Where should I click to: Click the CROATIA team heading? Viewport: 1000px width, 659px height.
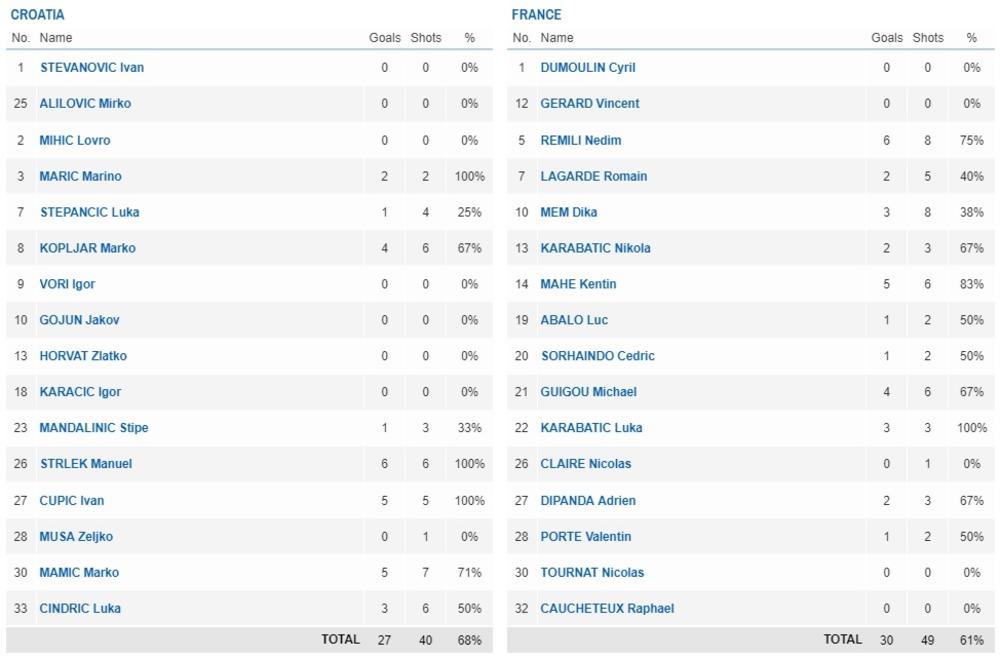pyautogui.click(x=38, y=15)
